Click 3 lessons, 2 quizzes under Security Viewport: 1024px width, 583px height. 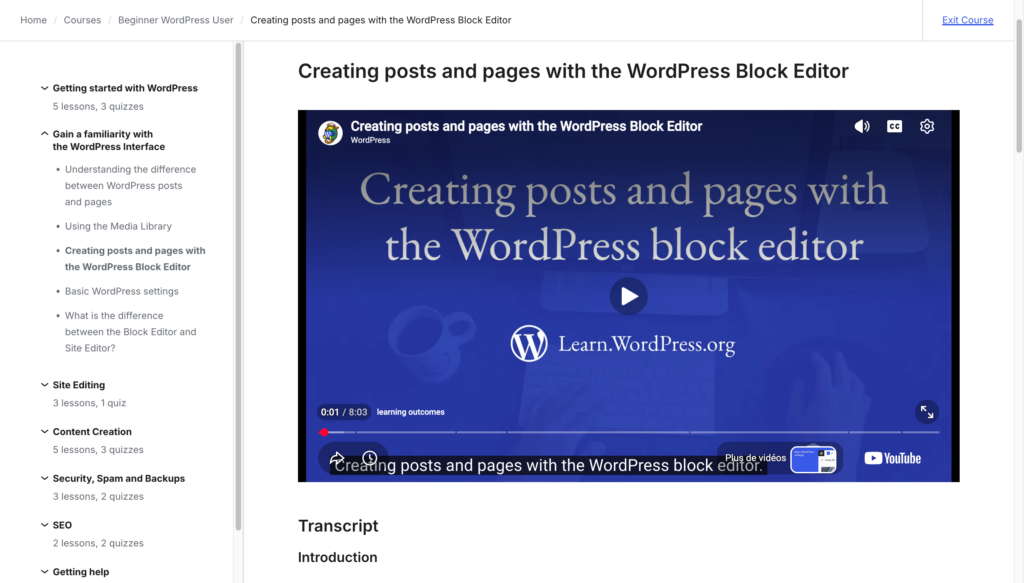pyautogui.click(x=98, y=497)
